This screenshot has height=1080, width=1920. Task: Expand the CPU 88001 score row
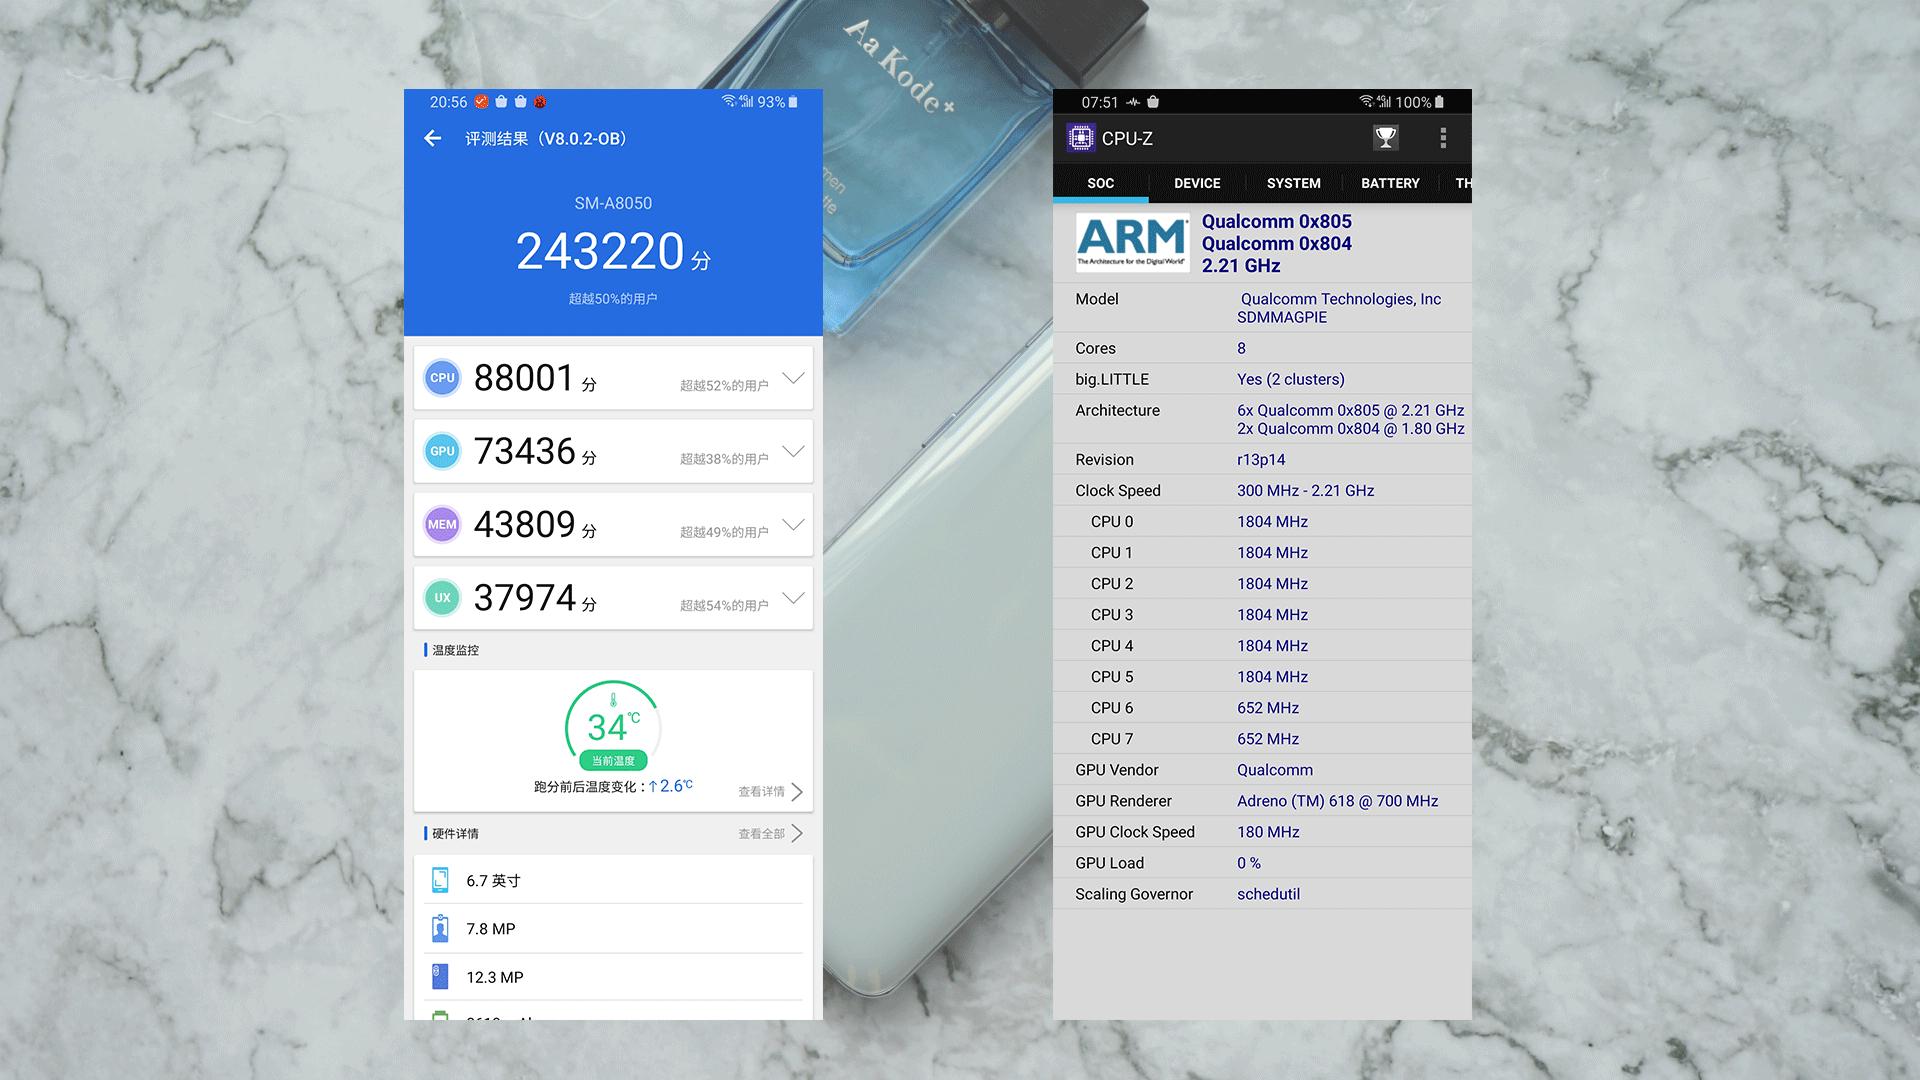coord(793,378)
